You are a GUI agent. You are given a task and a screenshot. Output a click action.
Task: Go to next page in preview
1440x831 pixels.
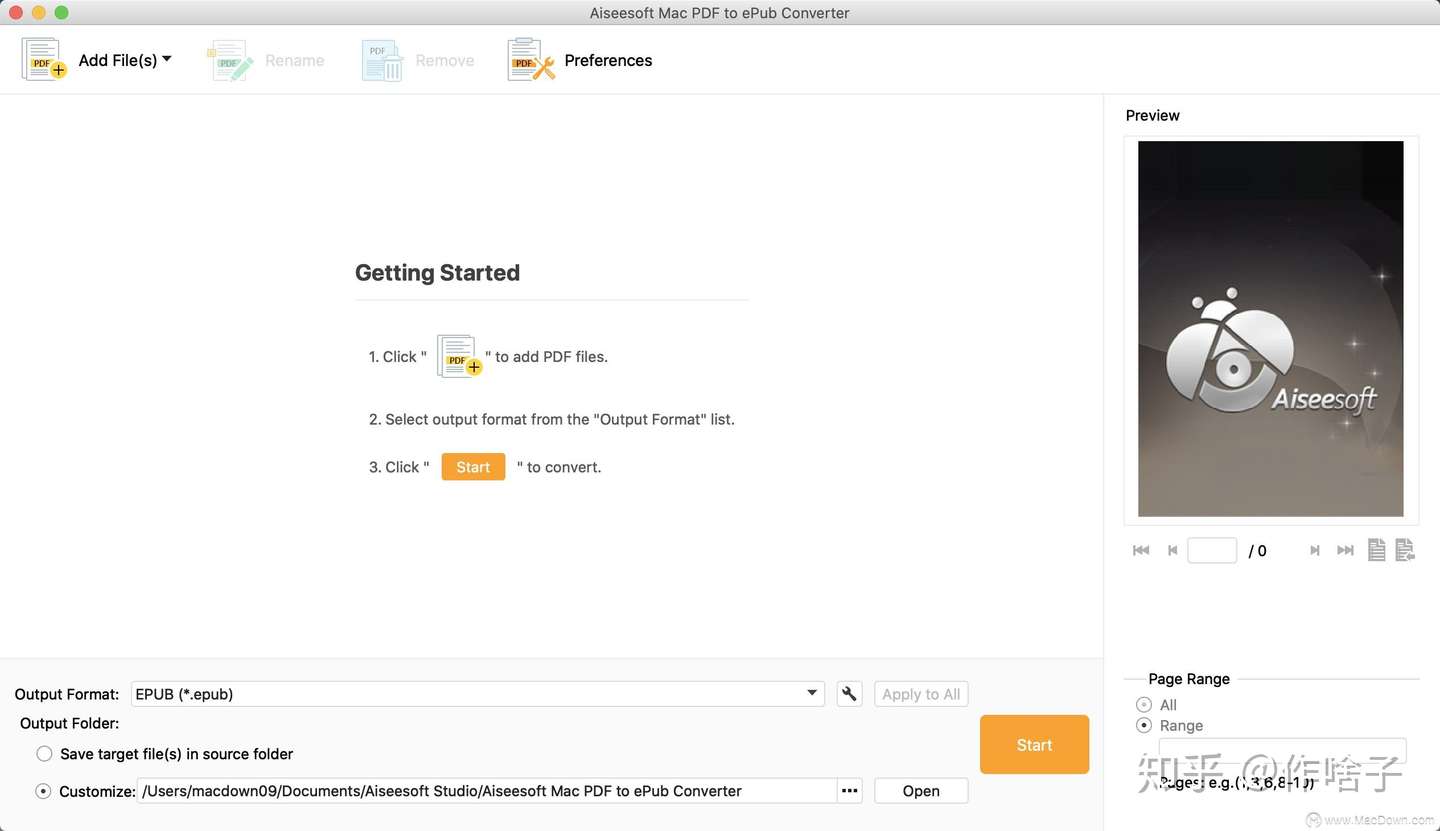(1315, 550)
